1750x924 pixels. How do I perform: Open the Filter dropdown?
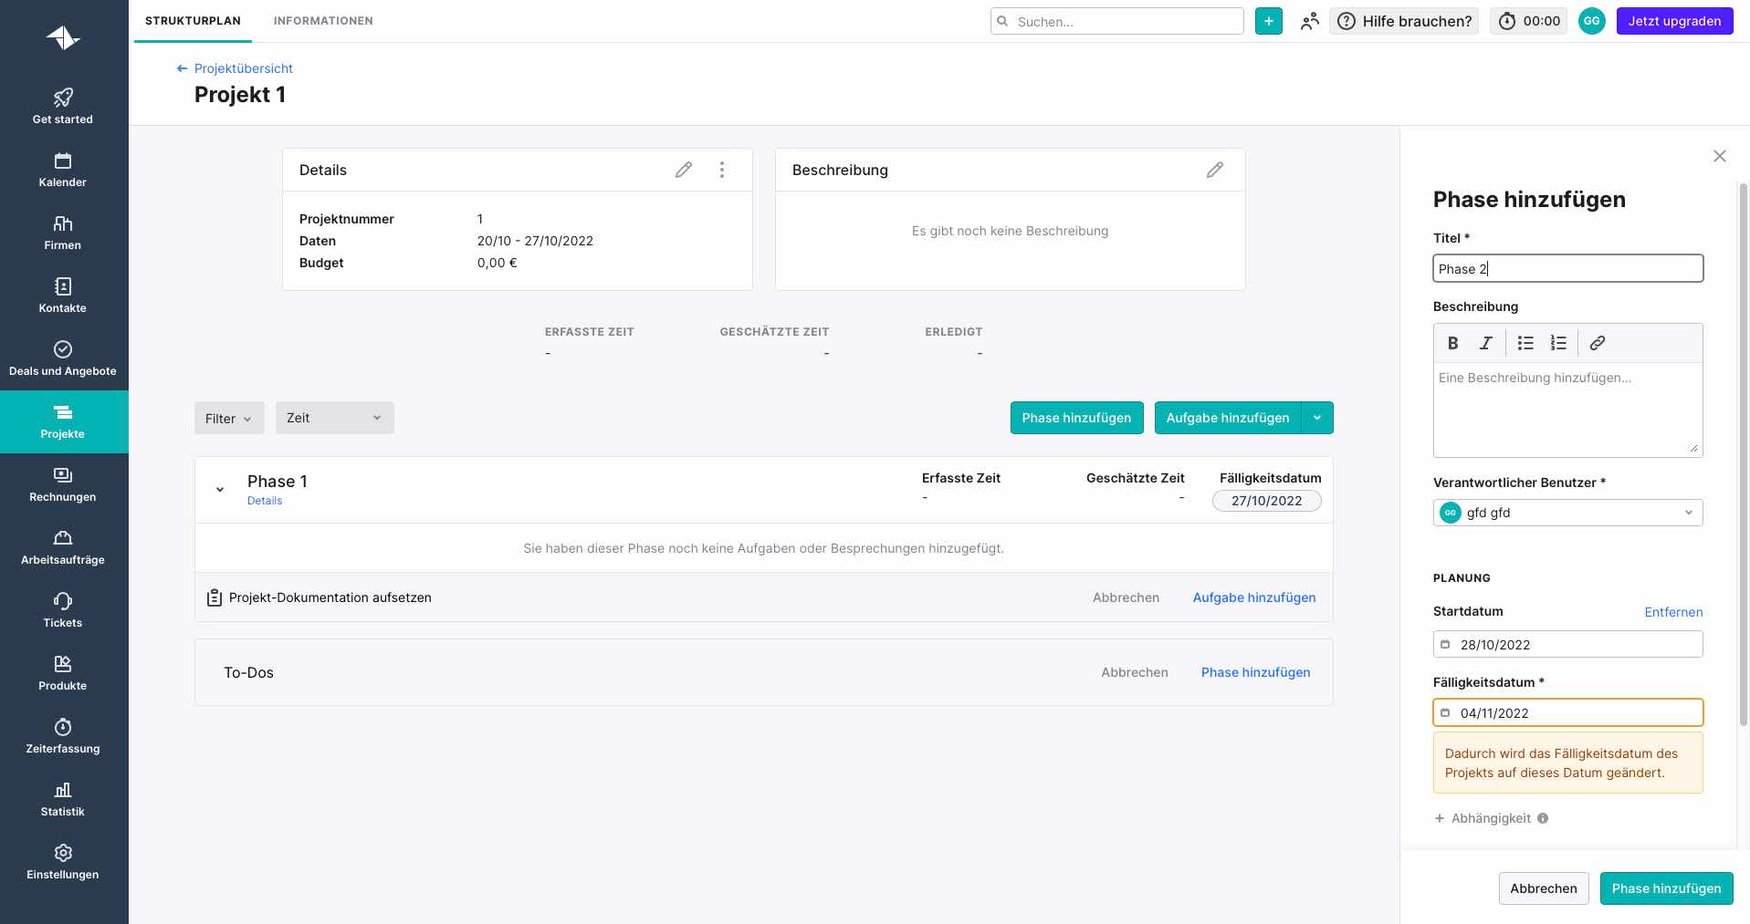(x=228, y=418)
